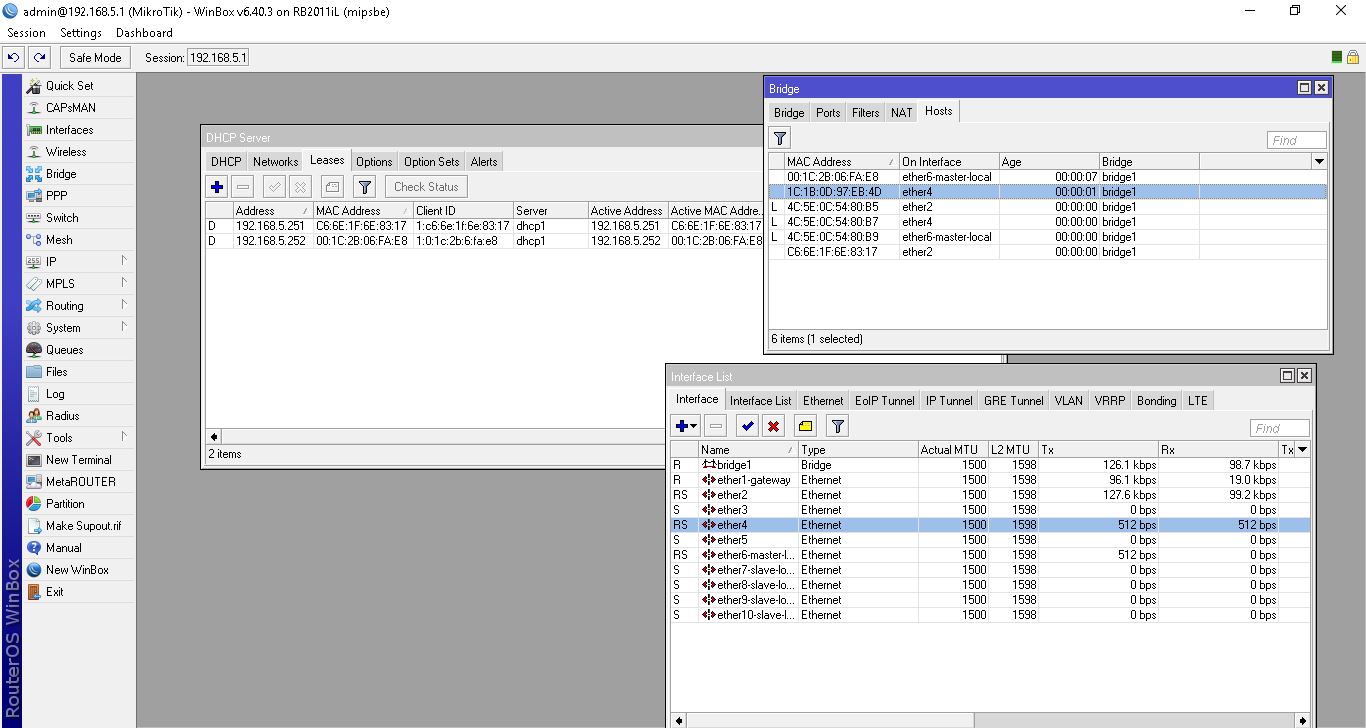
Task: Open the Settings menu
Action: pos(81,33)
